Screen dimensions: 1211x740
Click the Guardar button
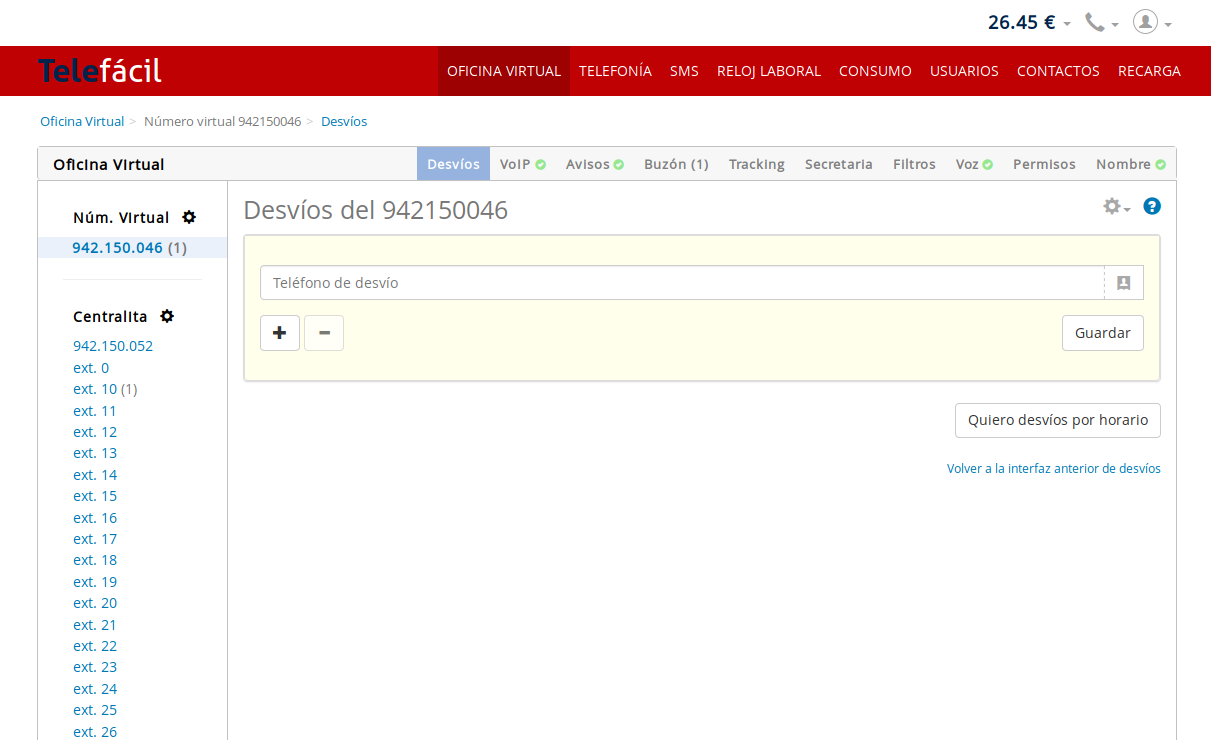[x=1102, y=333]
